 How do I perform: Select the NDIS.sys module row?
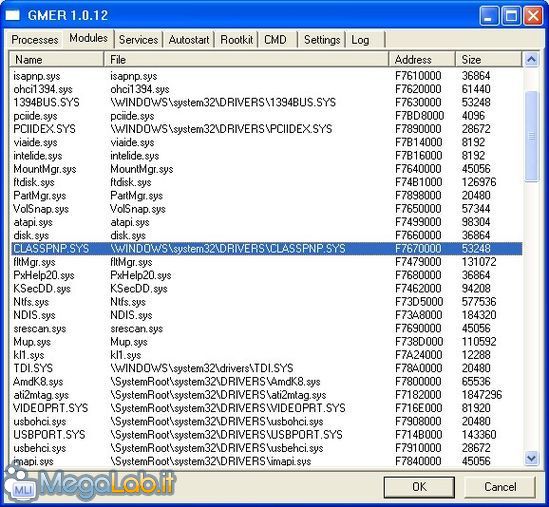pyautogui.click(x=267, y=315)
